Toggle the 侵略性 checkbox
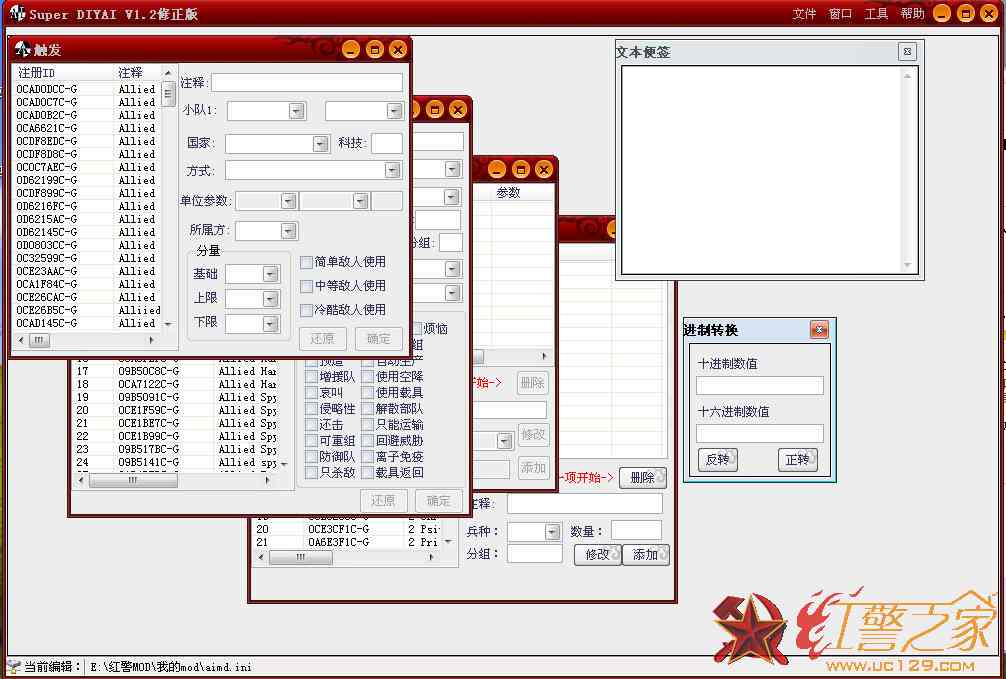This screenshot has height=679, width=1006. [x=311, y=409]
